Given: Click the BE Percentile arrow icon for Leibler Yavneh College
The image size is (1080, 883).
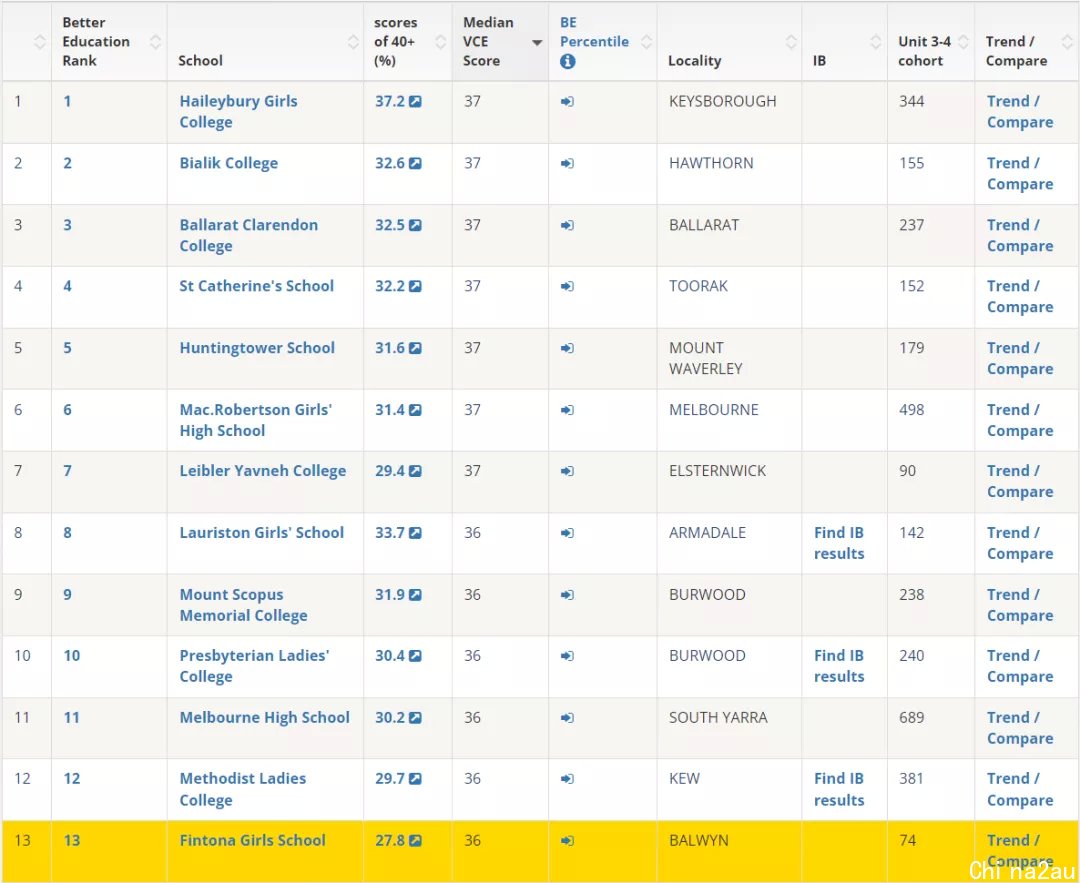Looking at the screenshot, I should coord(568,471).
